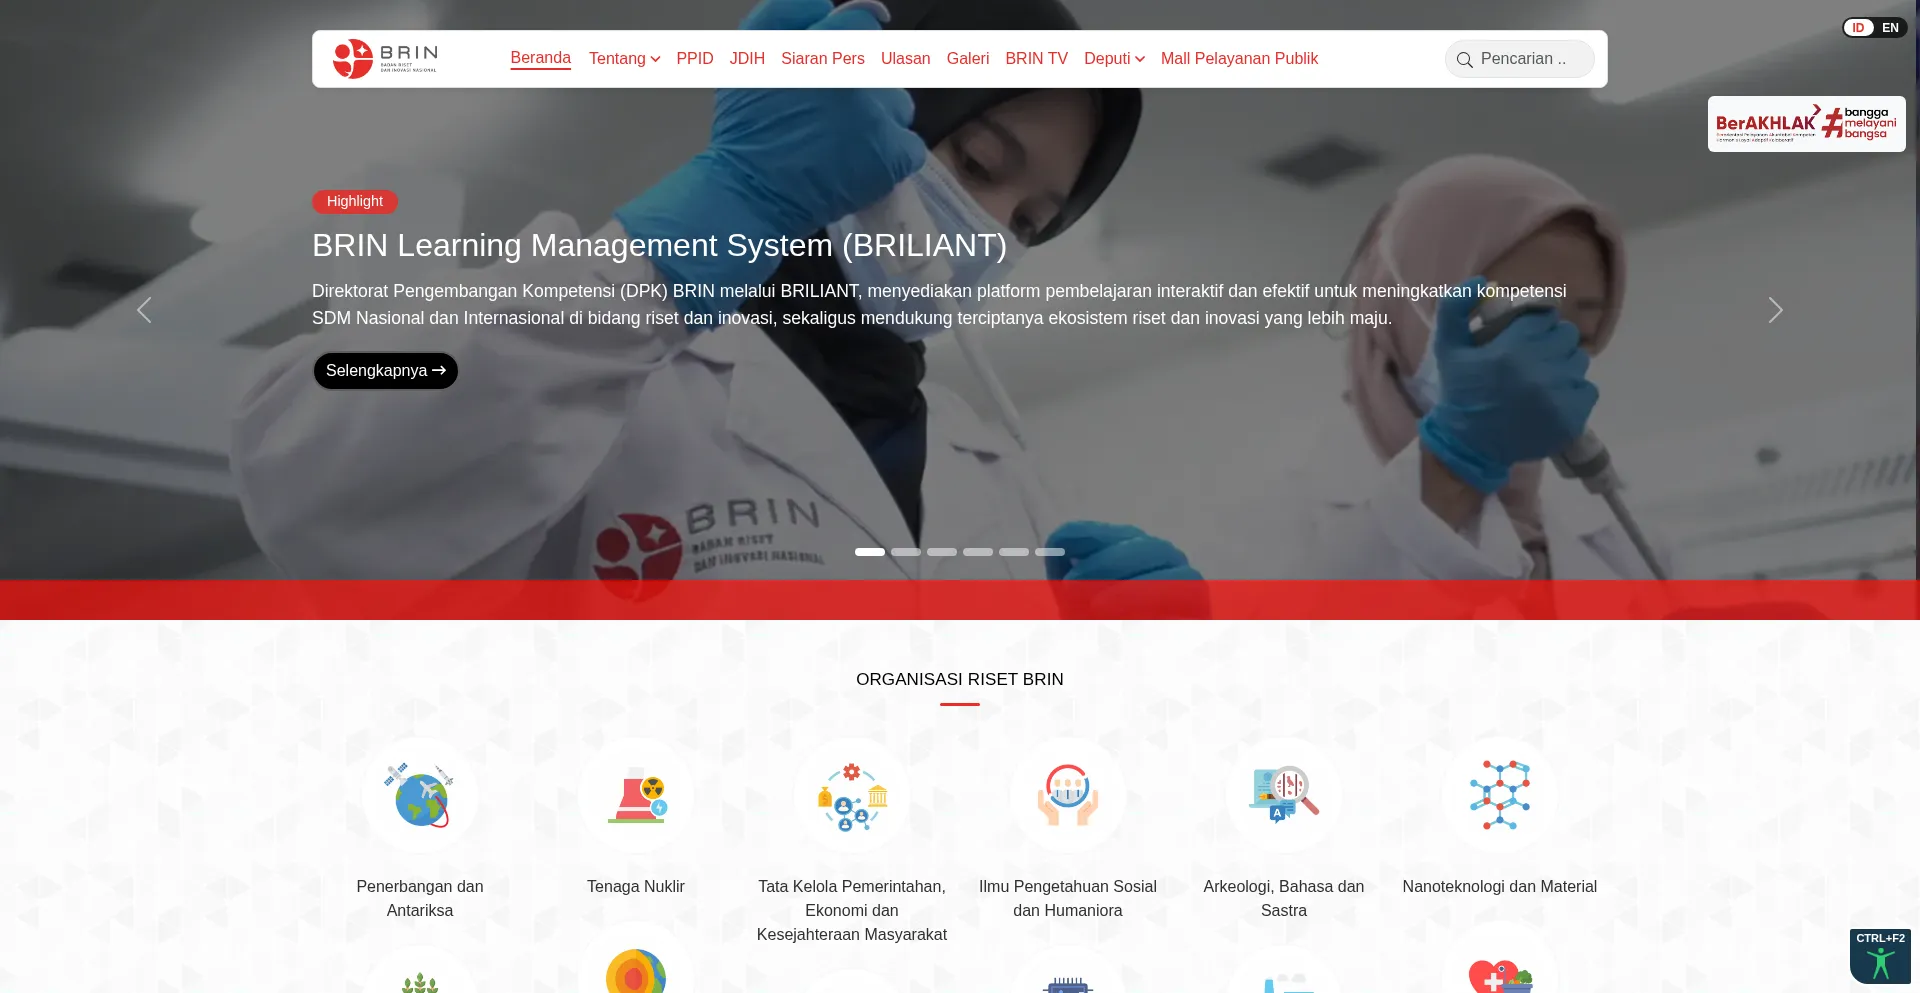Open the Siaran Pers page
This screenshot has height=993, width=1920.
click(x=823, y=59)
